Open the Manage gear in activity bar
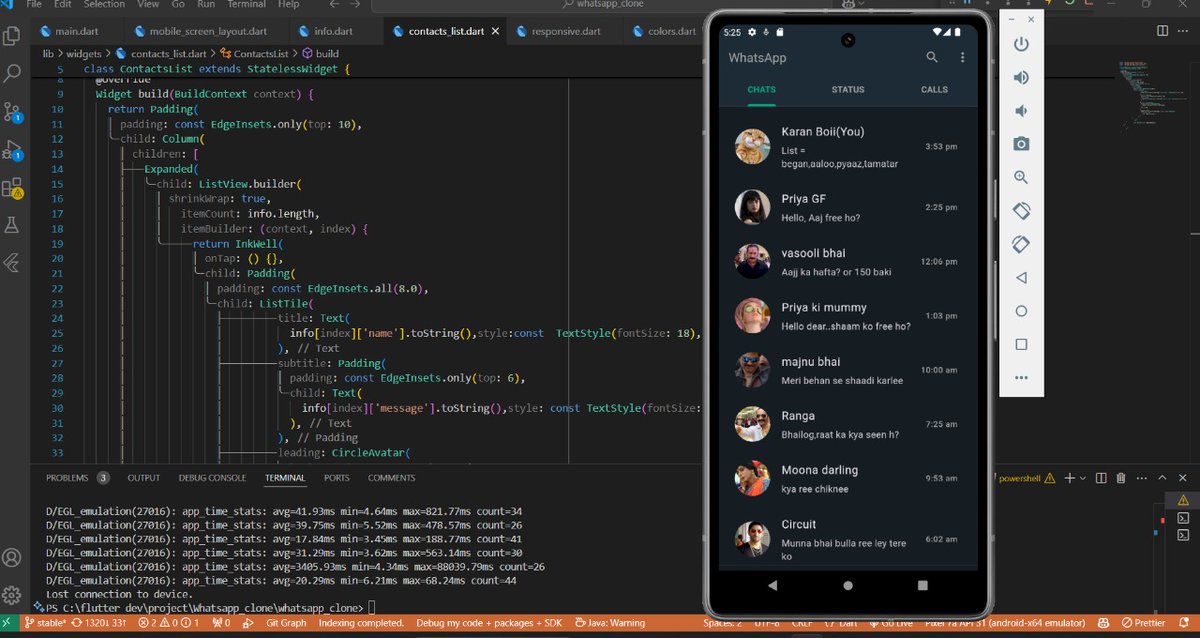 tap(12, 594)
